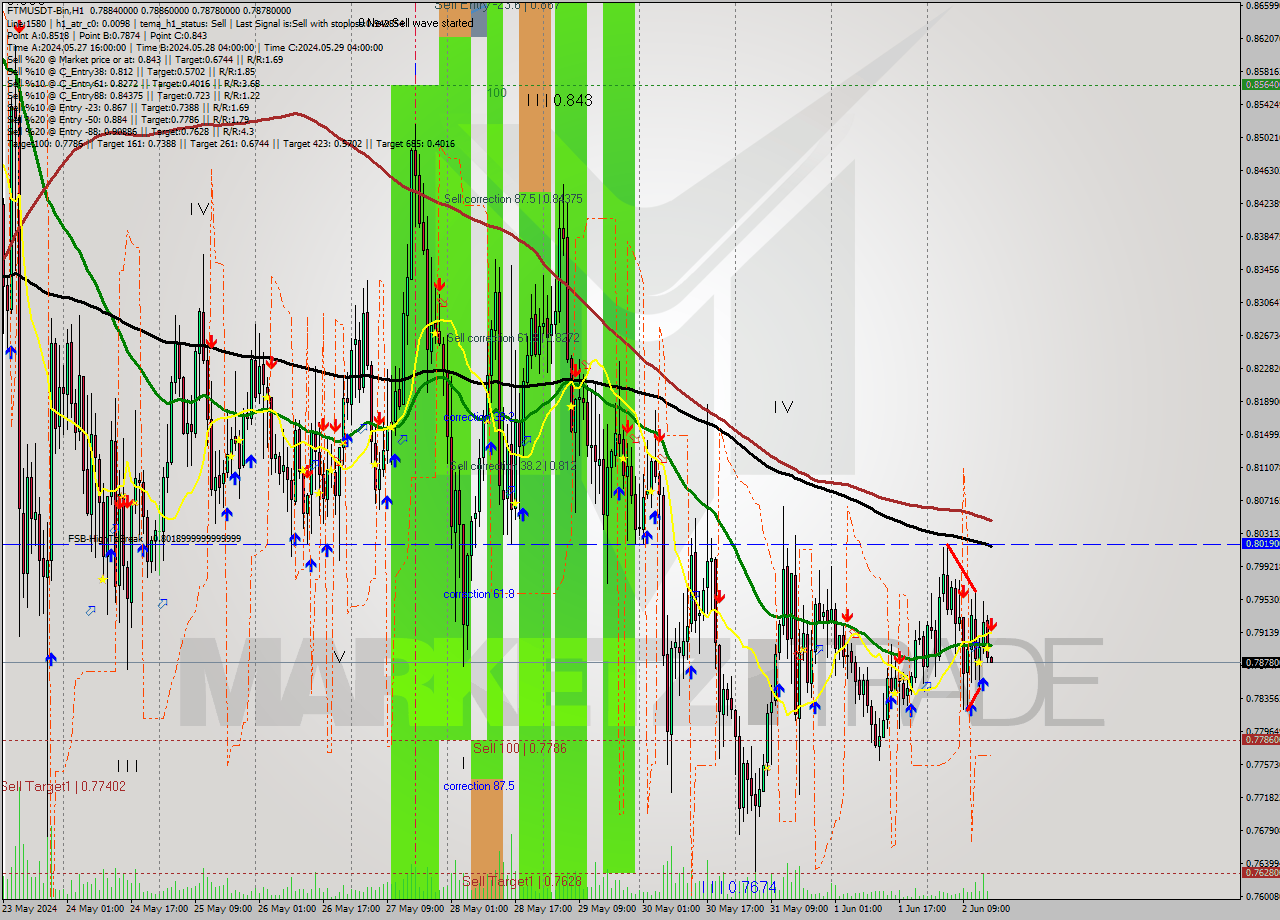
Task: Click the Sell %20 @ Market price line
Action: (x=144, y=59)
